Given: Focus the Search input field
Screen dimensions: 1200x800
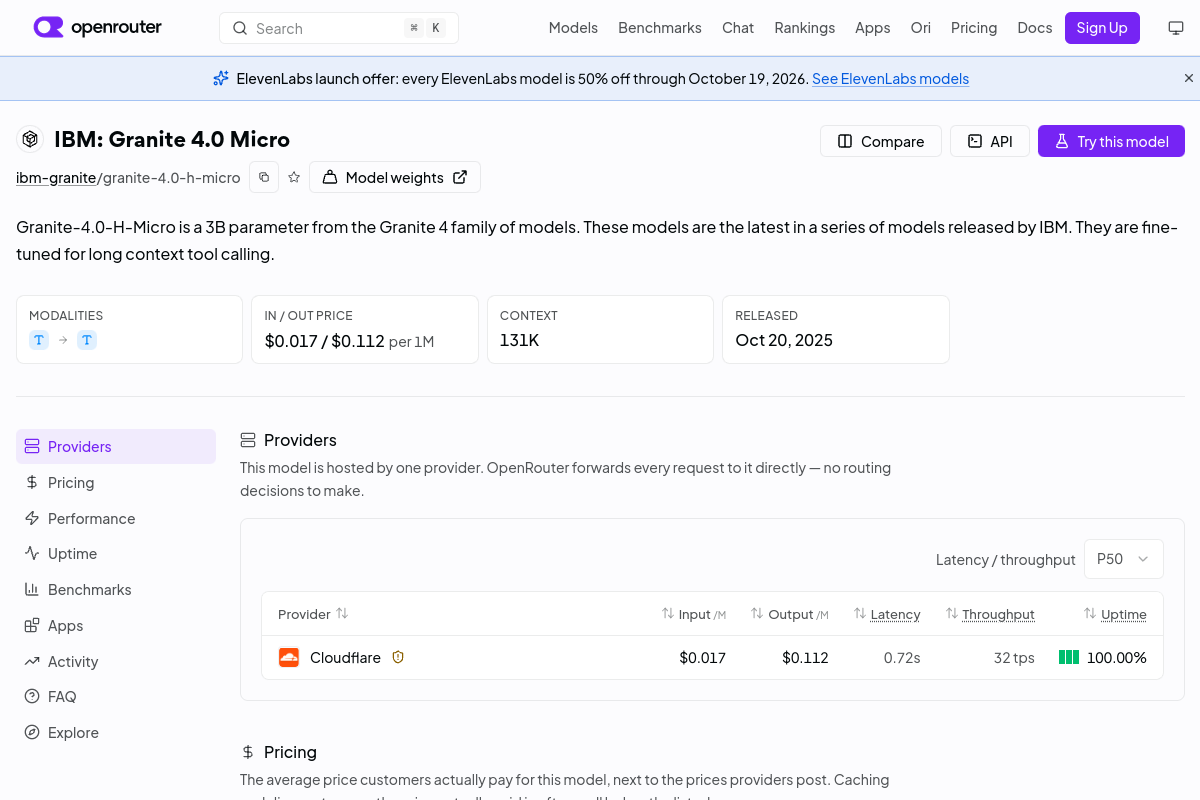Looking at the screenshot, I should tap(339, 28).
